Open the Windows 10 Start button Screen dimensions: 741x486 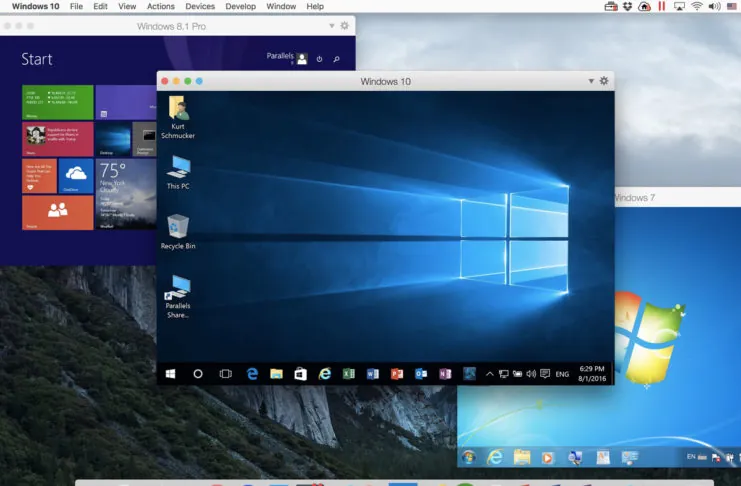click(x=171, y=374)
